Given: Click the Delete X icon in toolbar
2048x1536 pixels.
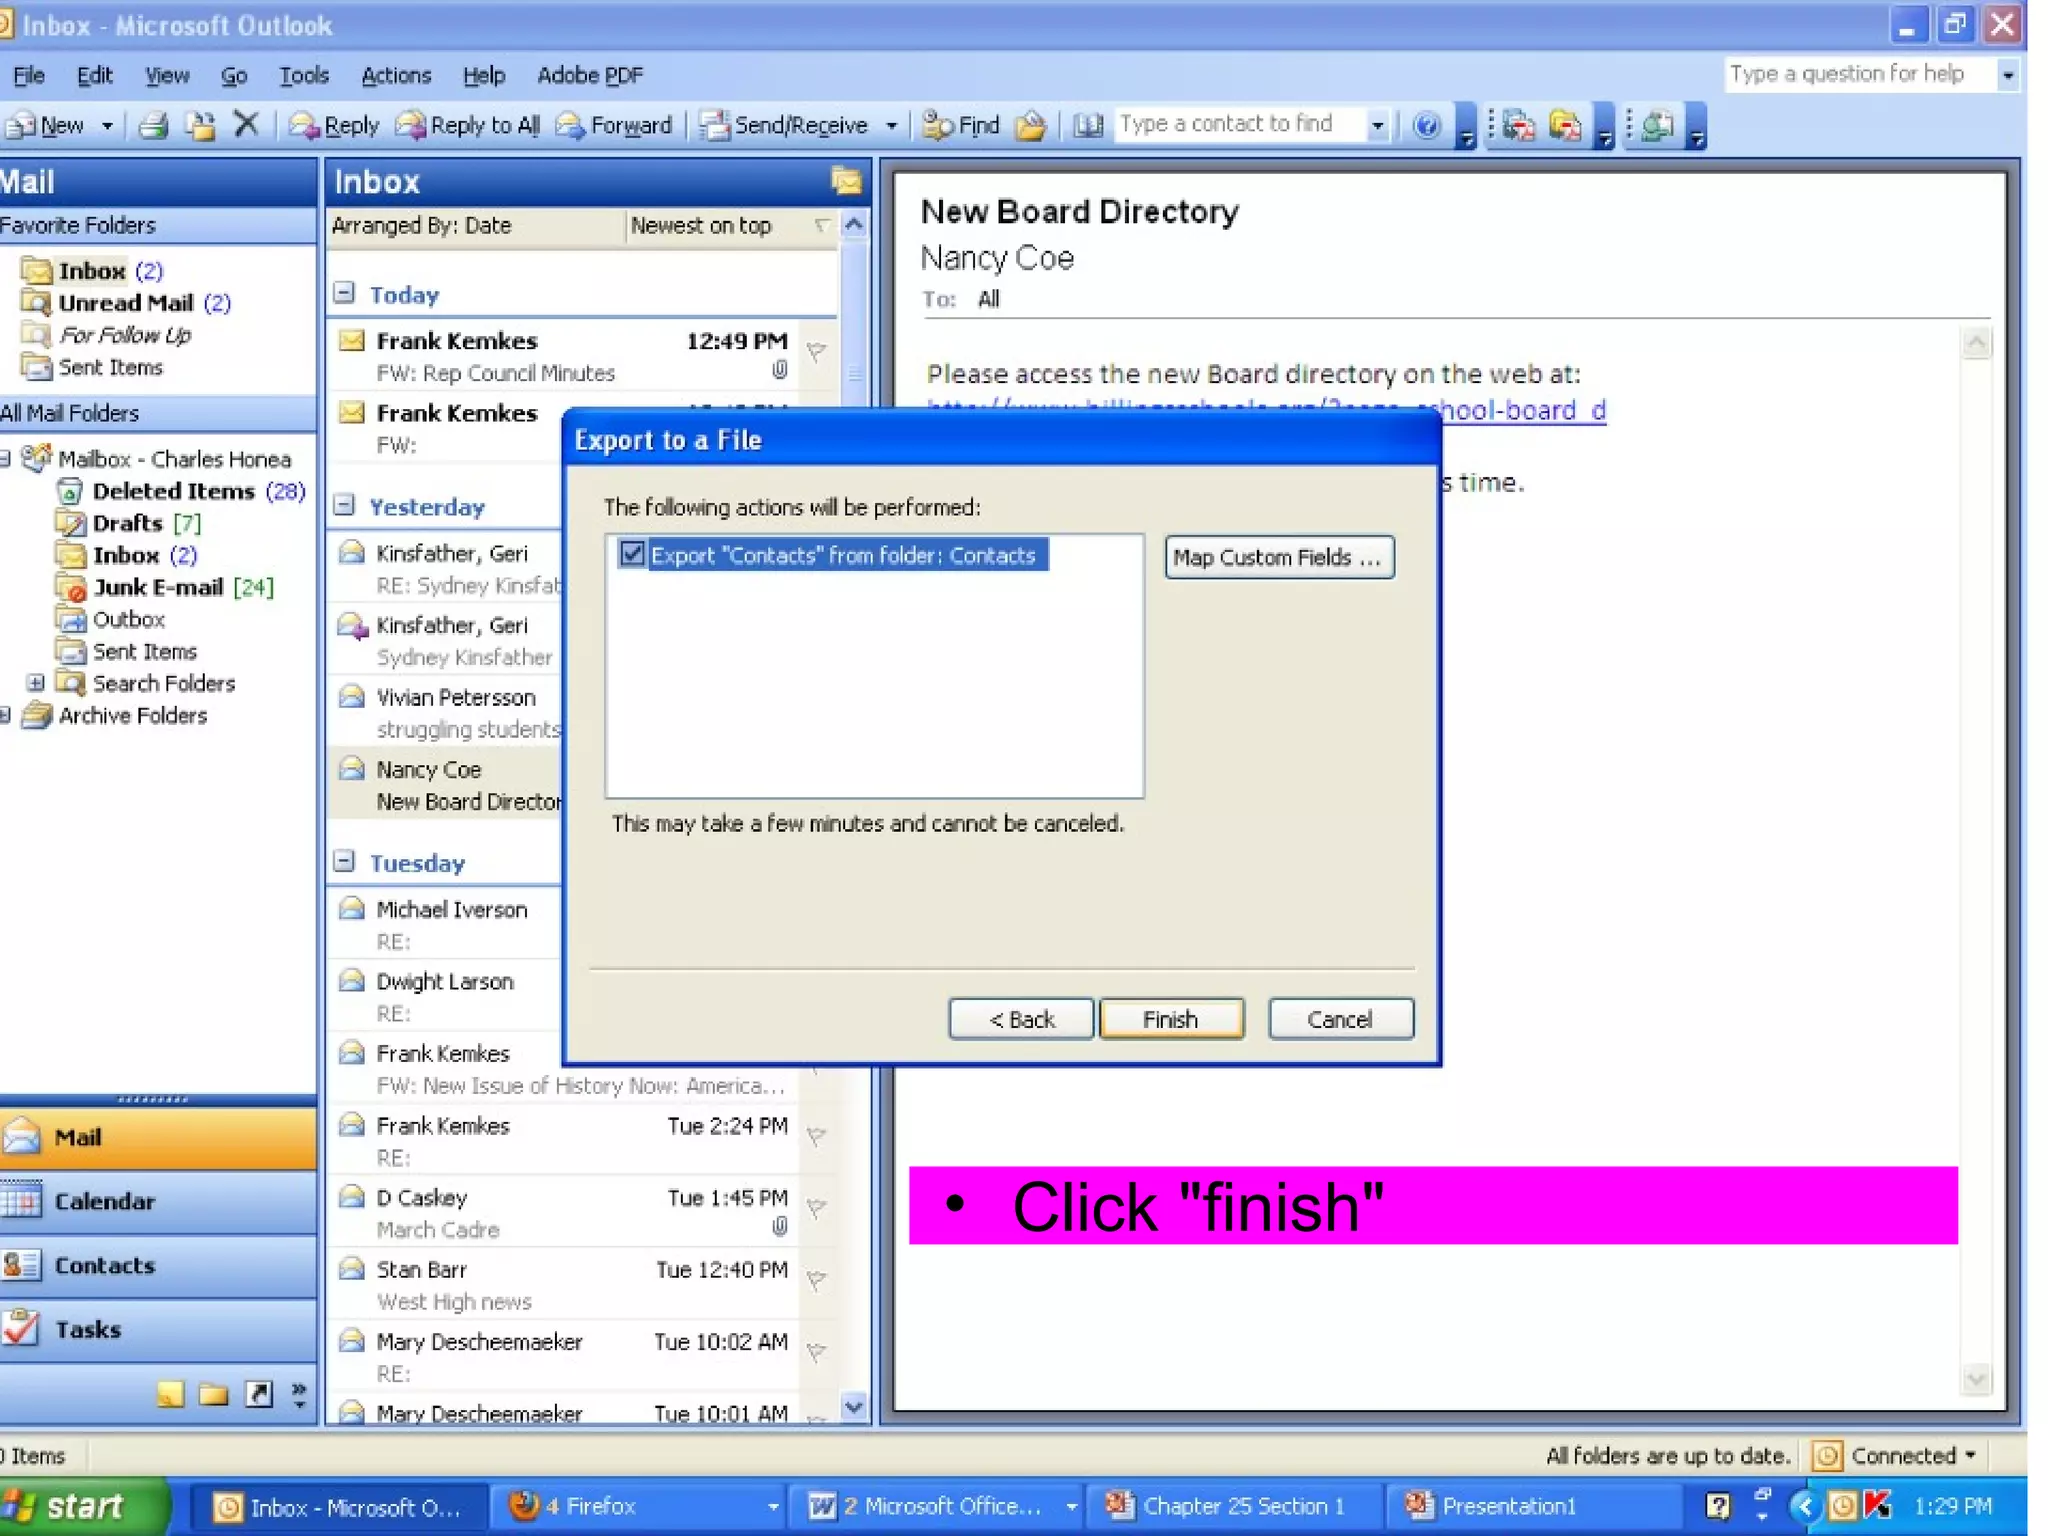Looking at the screenshot, I should click(x=246, y=124).
